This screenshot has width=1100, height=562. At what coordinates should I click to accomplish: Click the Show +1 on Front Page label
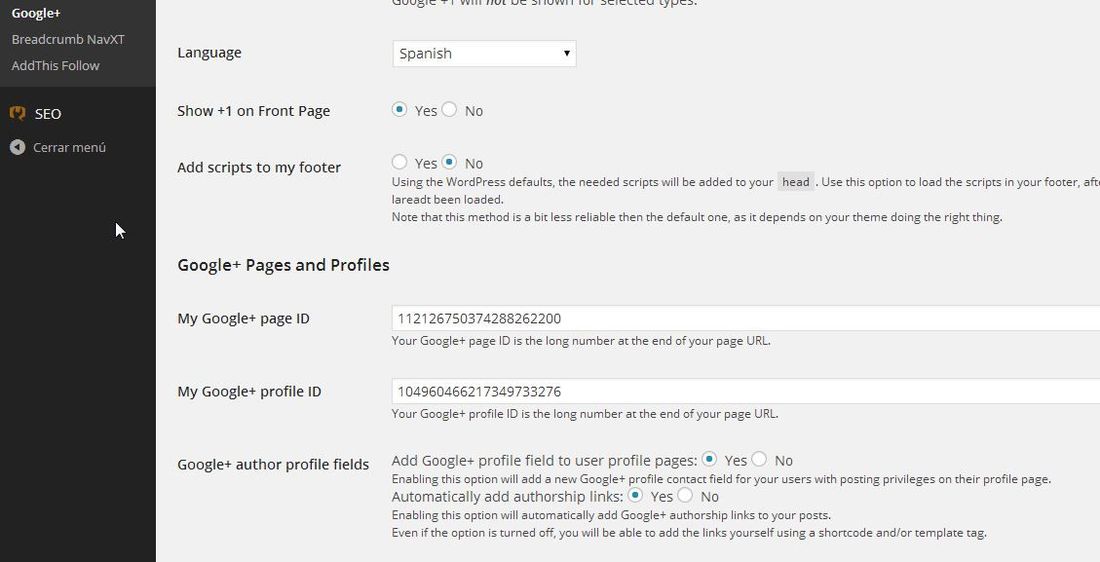(253, 111)
